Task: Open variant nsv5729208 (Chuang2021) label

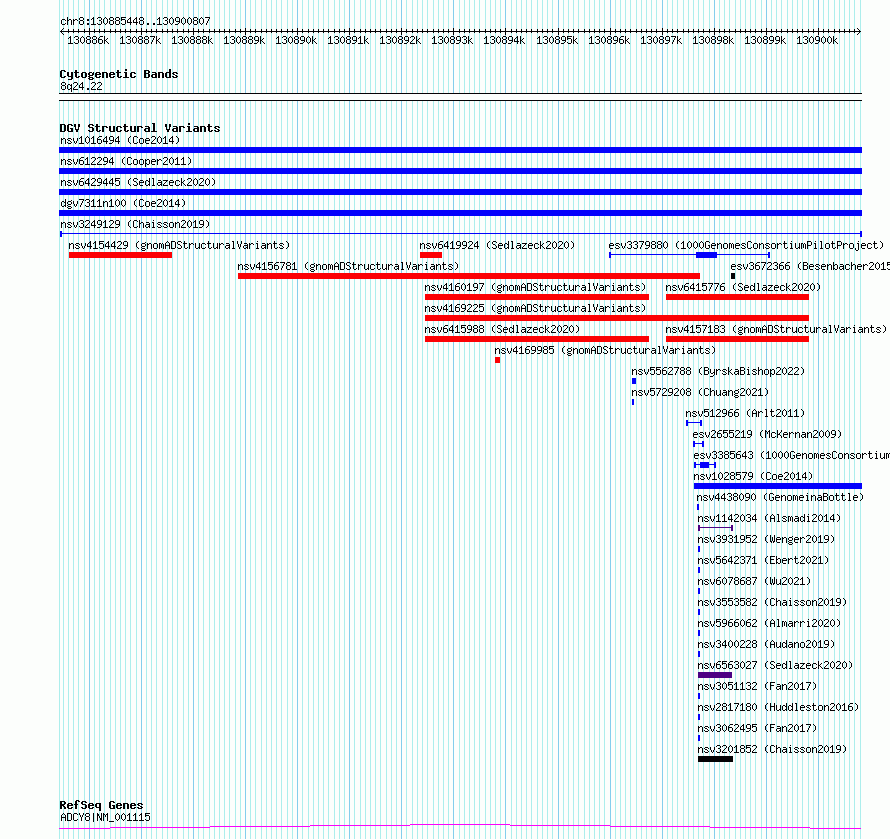Action: (700, 392)
